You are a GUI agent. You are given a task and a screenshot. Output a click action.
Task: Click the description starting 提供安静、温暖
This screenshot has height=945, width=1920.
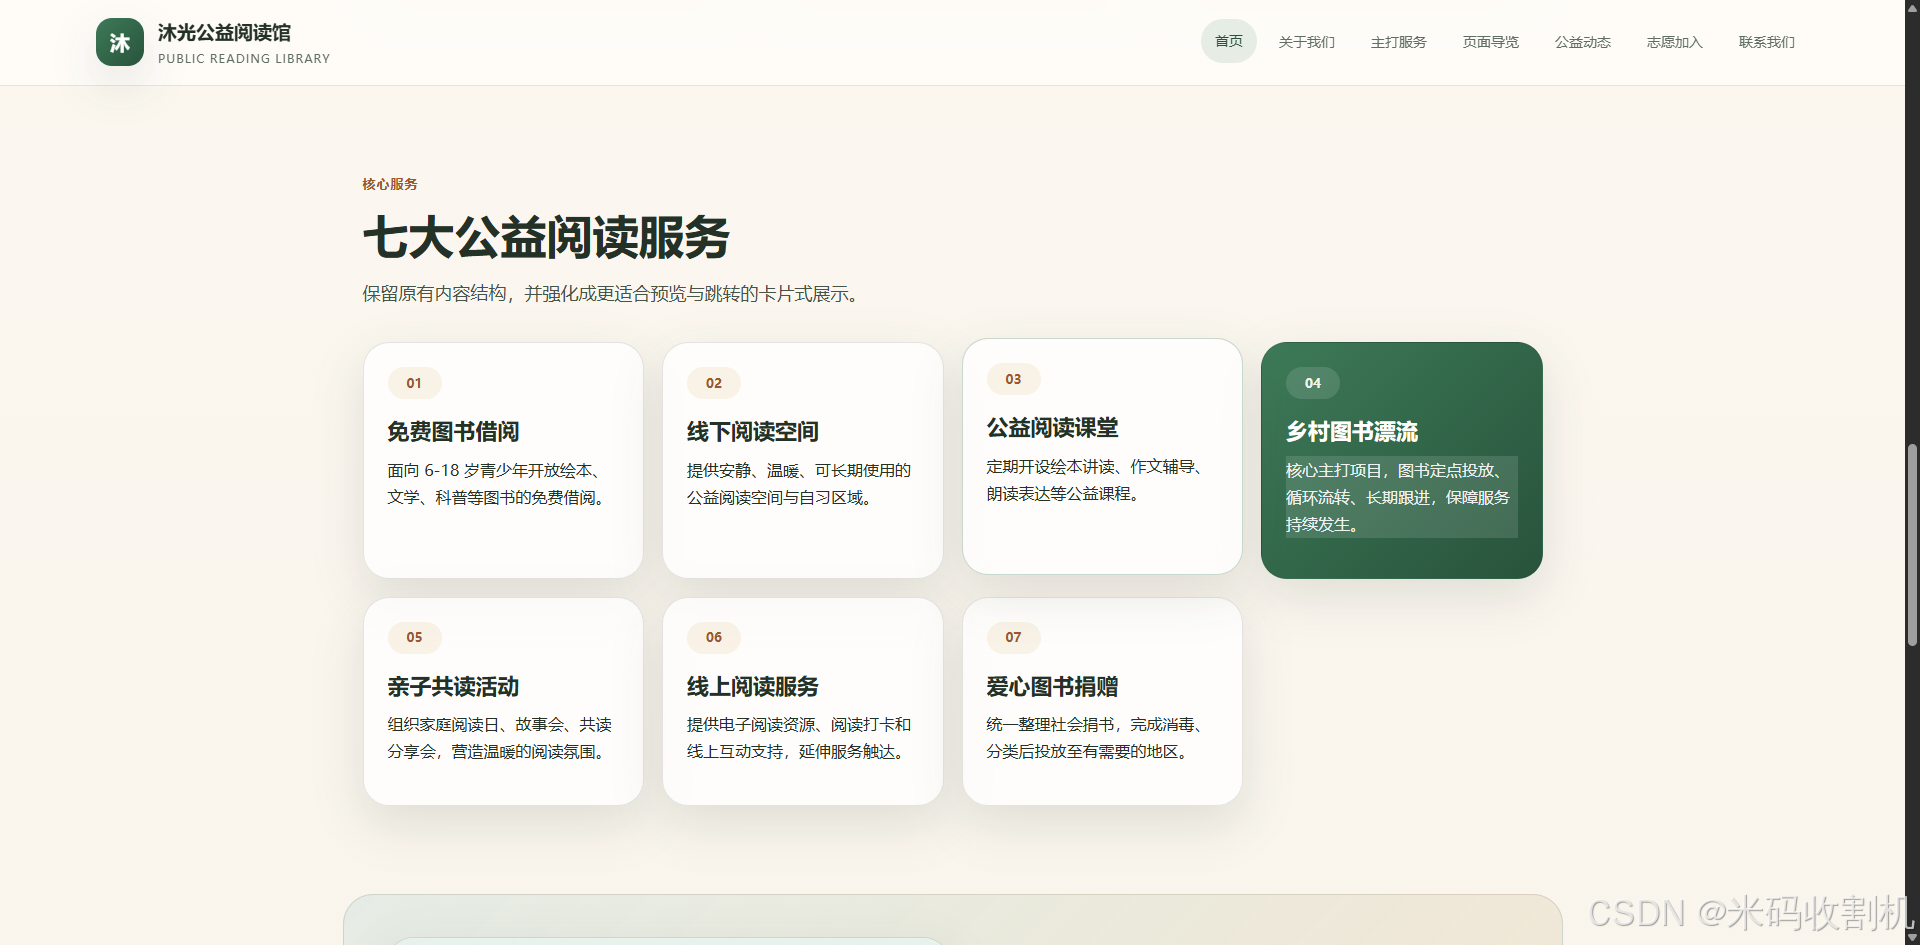799,484
